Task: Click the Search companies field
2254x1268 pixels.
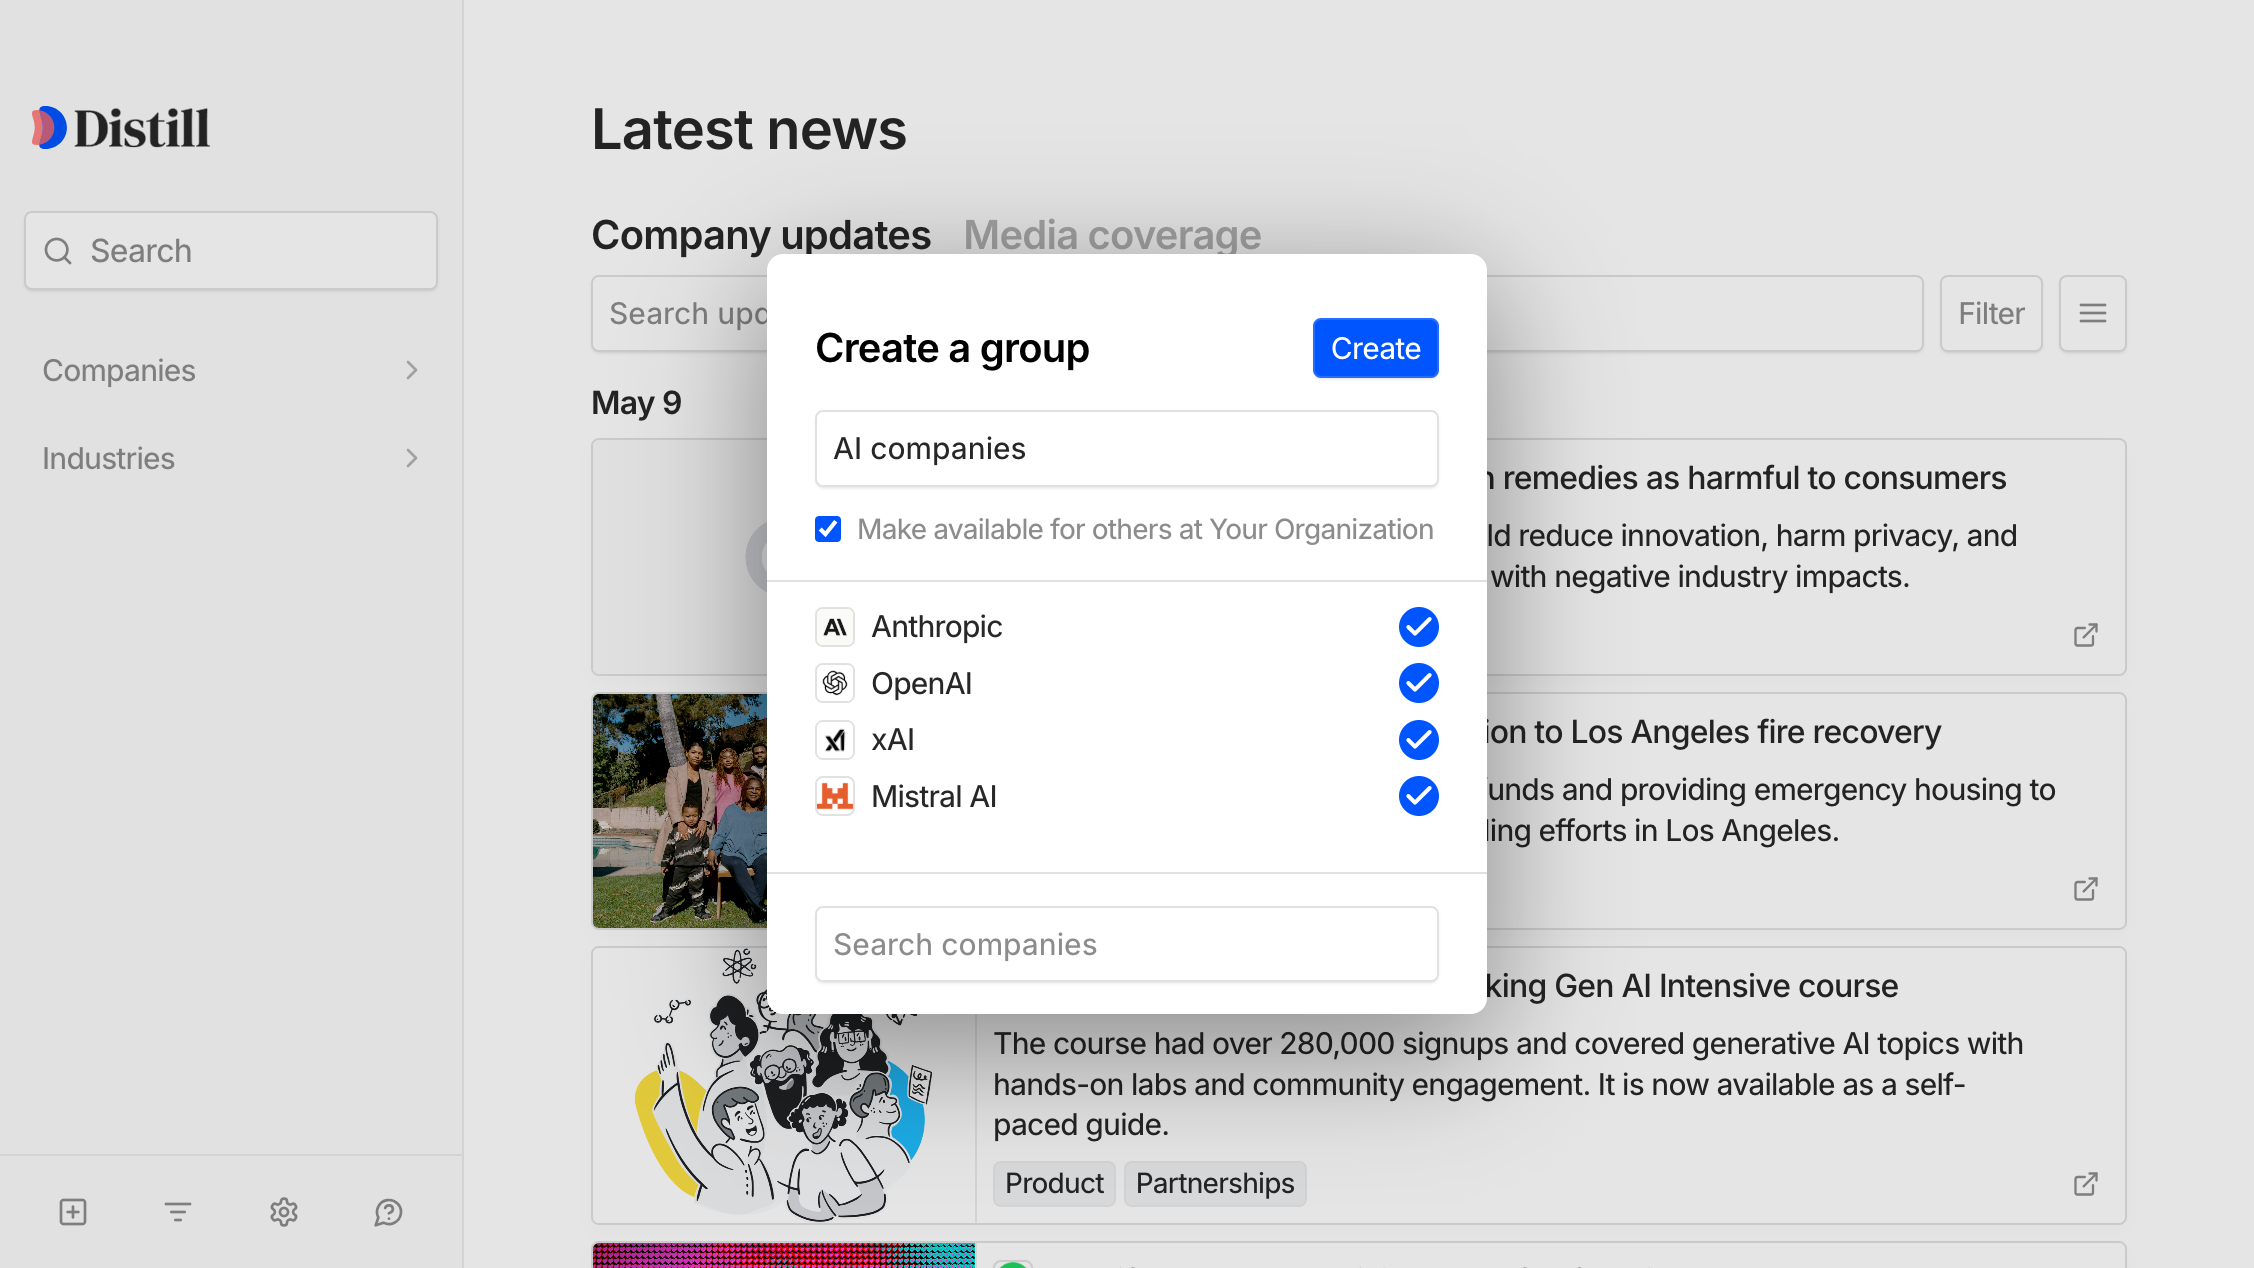Action: (x=1126, y=944)
